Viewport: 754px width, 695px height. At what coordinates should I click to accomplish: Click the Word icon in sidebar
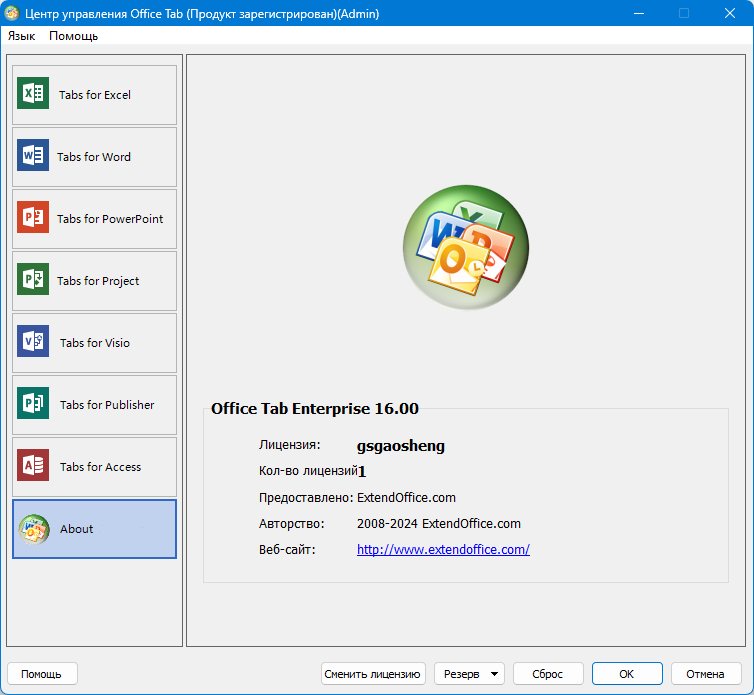pyautogui.click(x=33, y=155)
